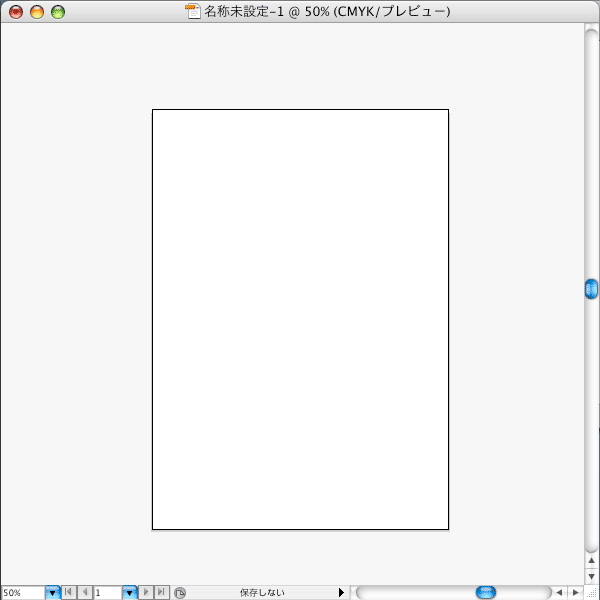600x600 pixels.
Task: Click the Version Cue status icon
Action: click(179, 593)
